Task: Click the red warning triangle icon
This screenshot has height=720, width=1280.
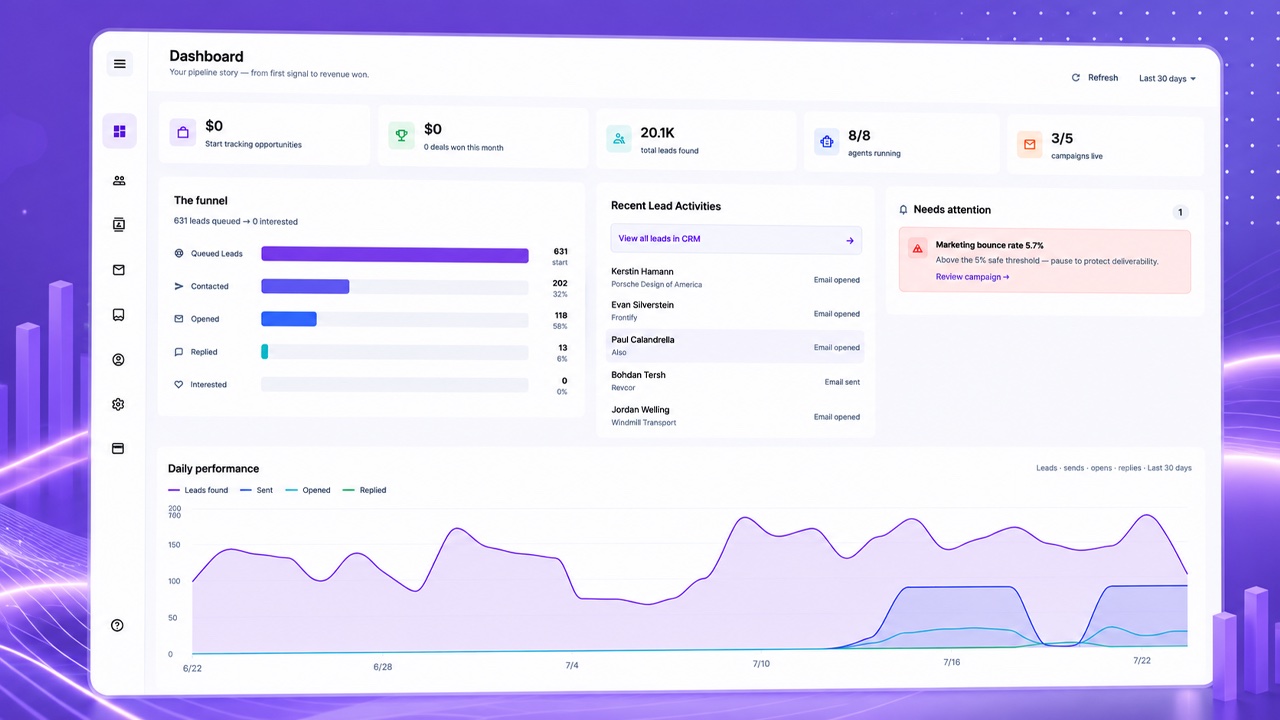Action: point(918,248)
